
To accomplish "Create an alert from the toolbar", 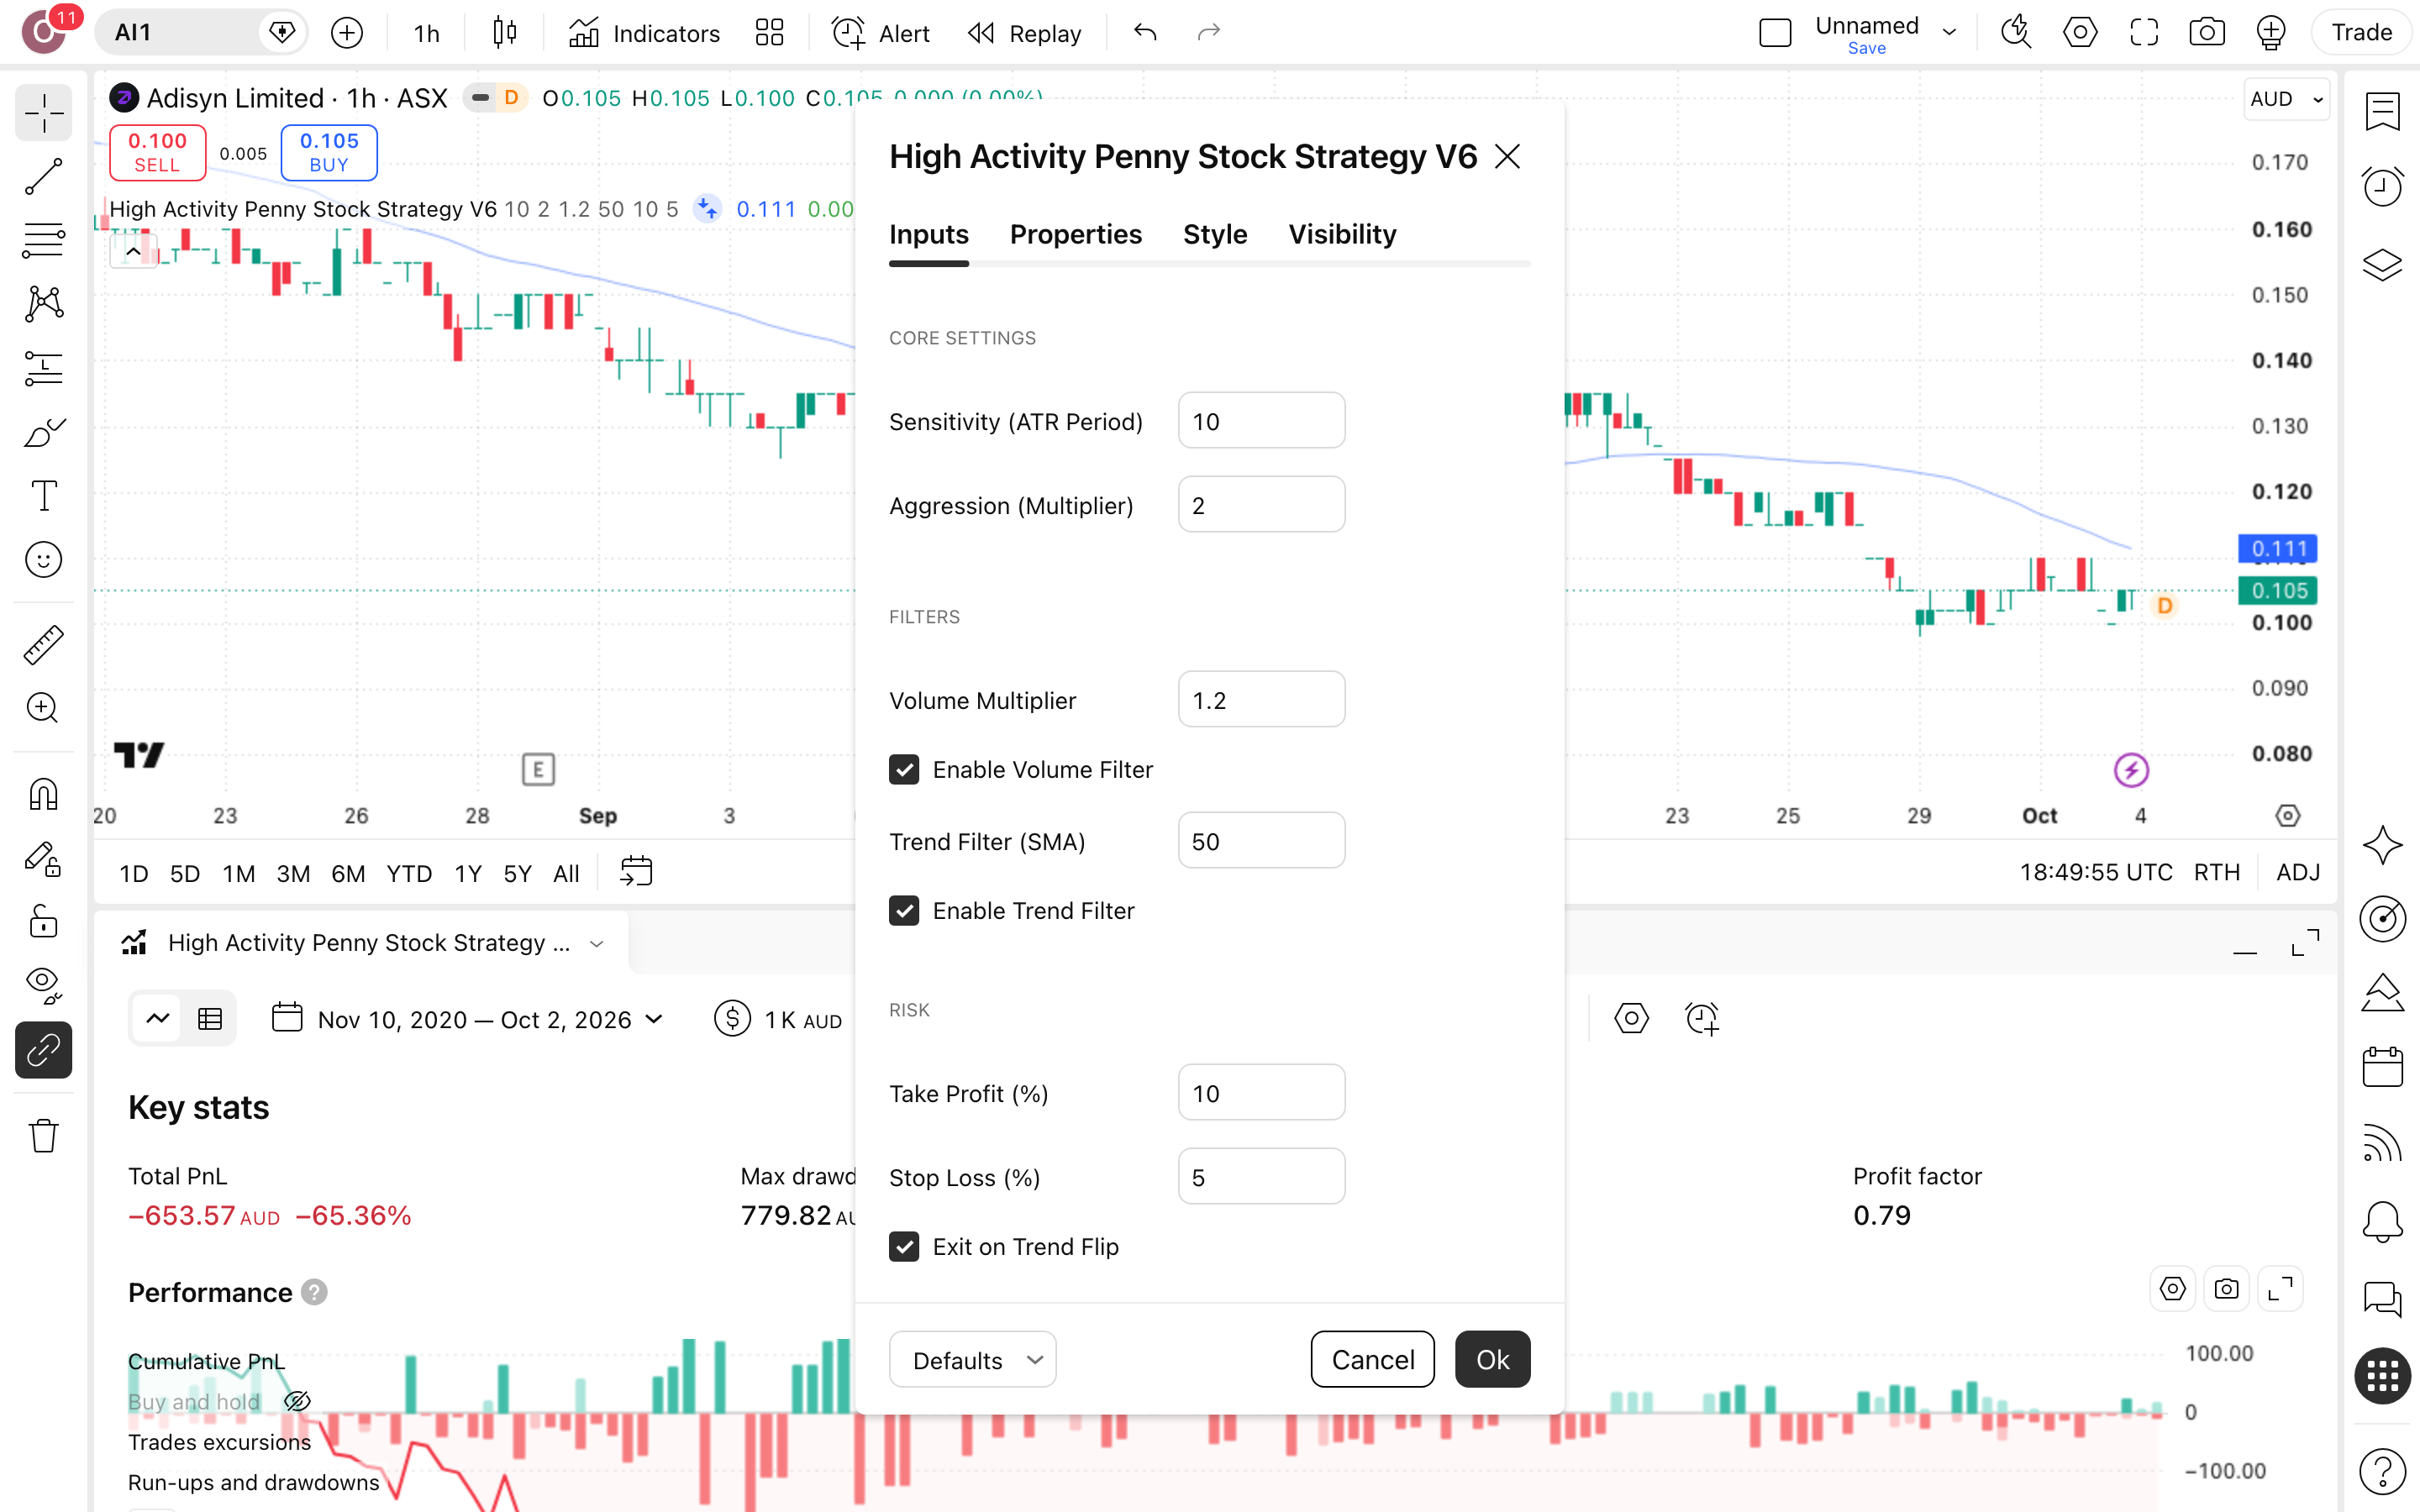I will tap(881, 33).
